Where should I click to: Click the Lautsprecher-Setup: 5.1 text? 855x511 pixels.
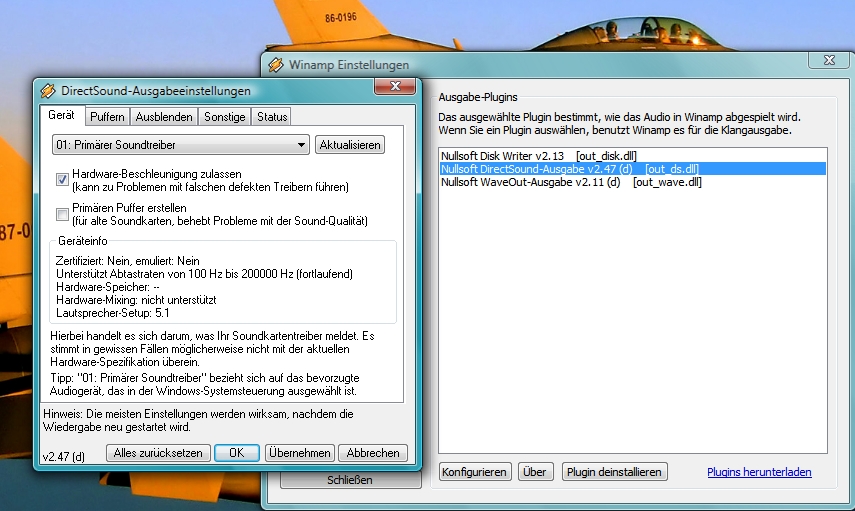[x=112, y=313]
